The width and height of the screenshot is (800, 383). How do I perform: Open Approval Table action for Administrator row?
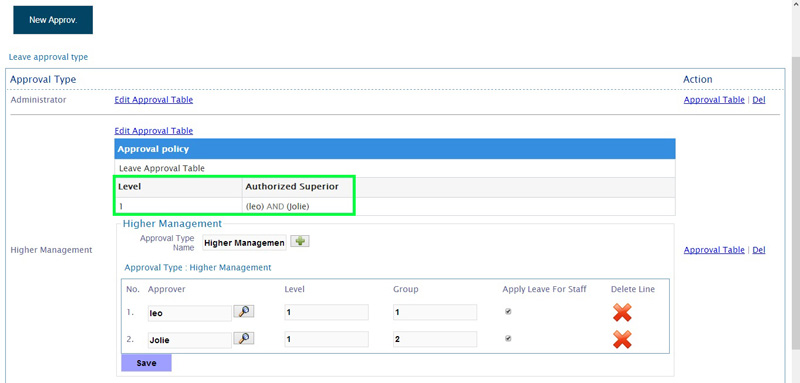(x=714, y=100)
